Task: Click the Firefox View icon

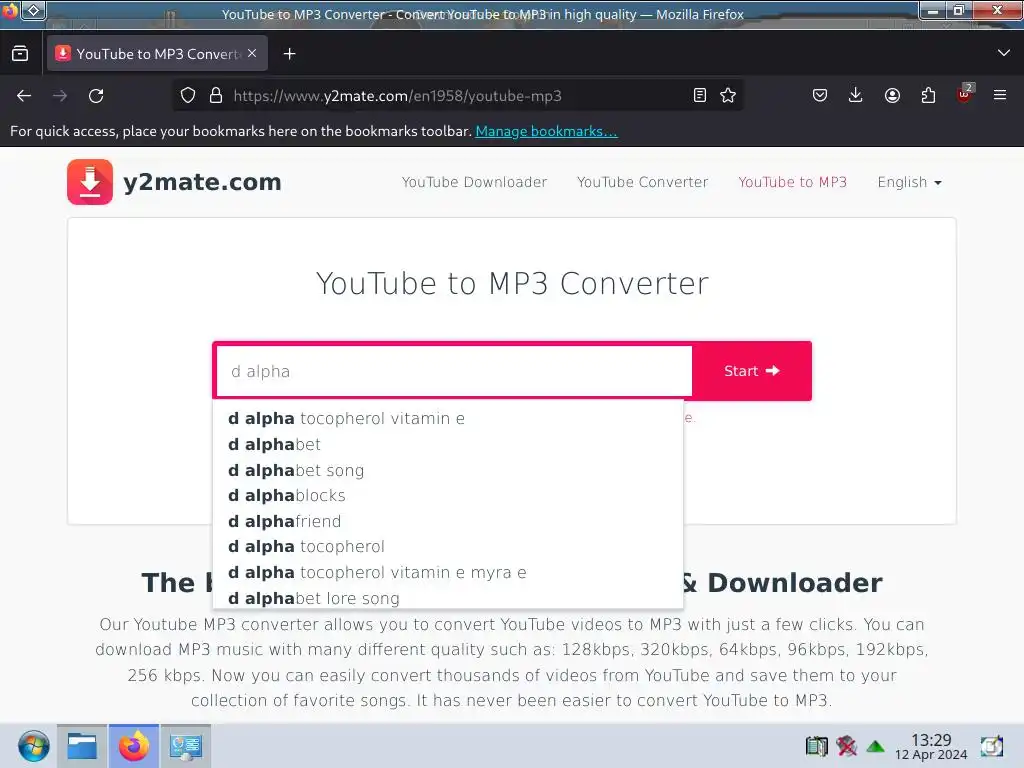Action: point(20,54)
